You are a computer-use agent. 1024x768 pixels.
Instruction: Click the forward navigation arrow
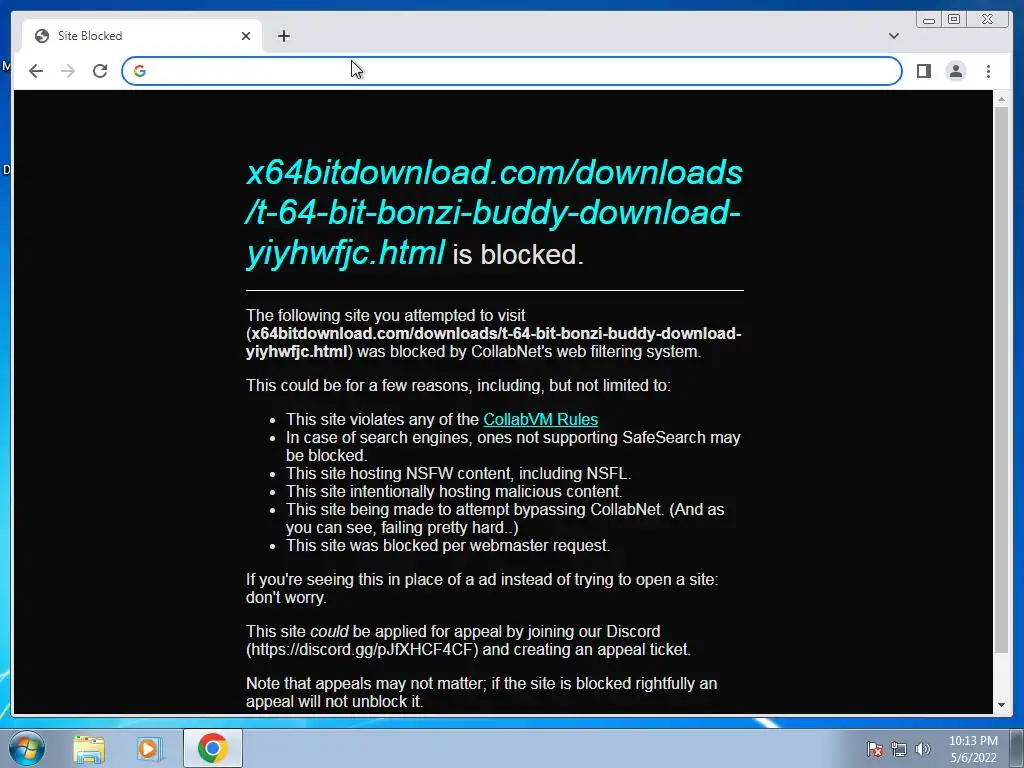point(68,71)
